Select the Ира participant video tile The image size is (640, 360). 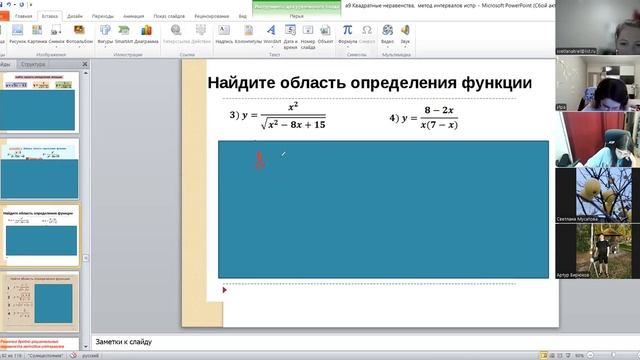[x=598, y=83]
